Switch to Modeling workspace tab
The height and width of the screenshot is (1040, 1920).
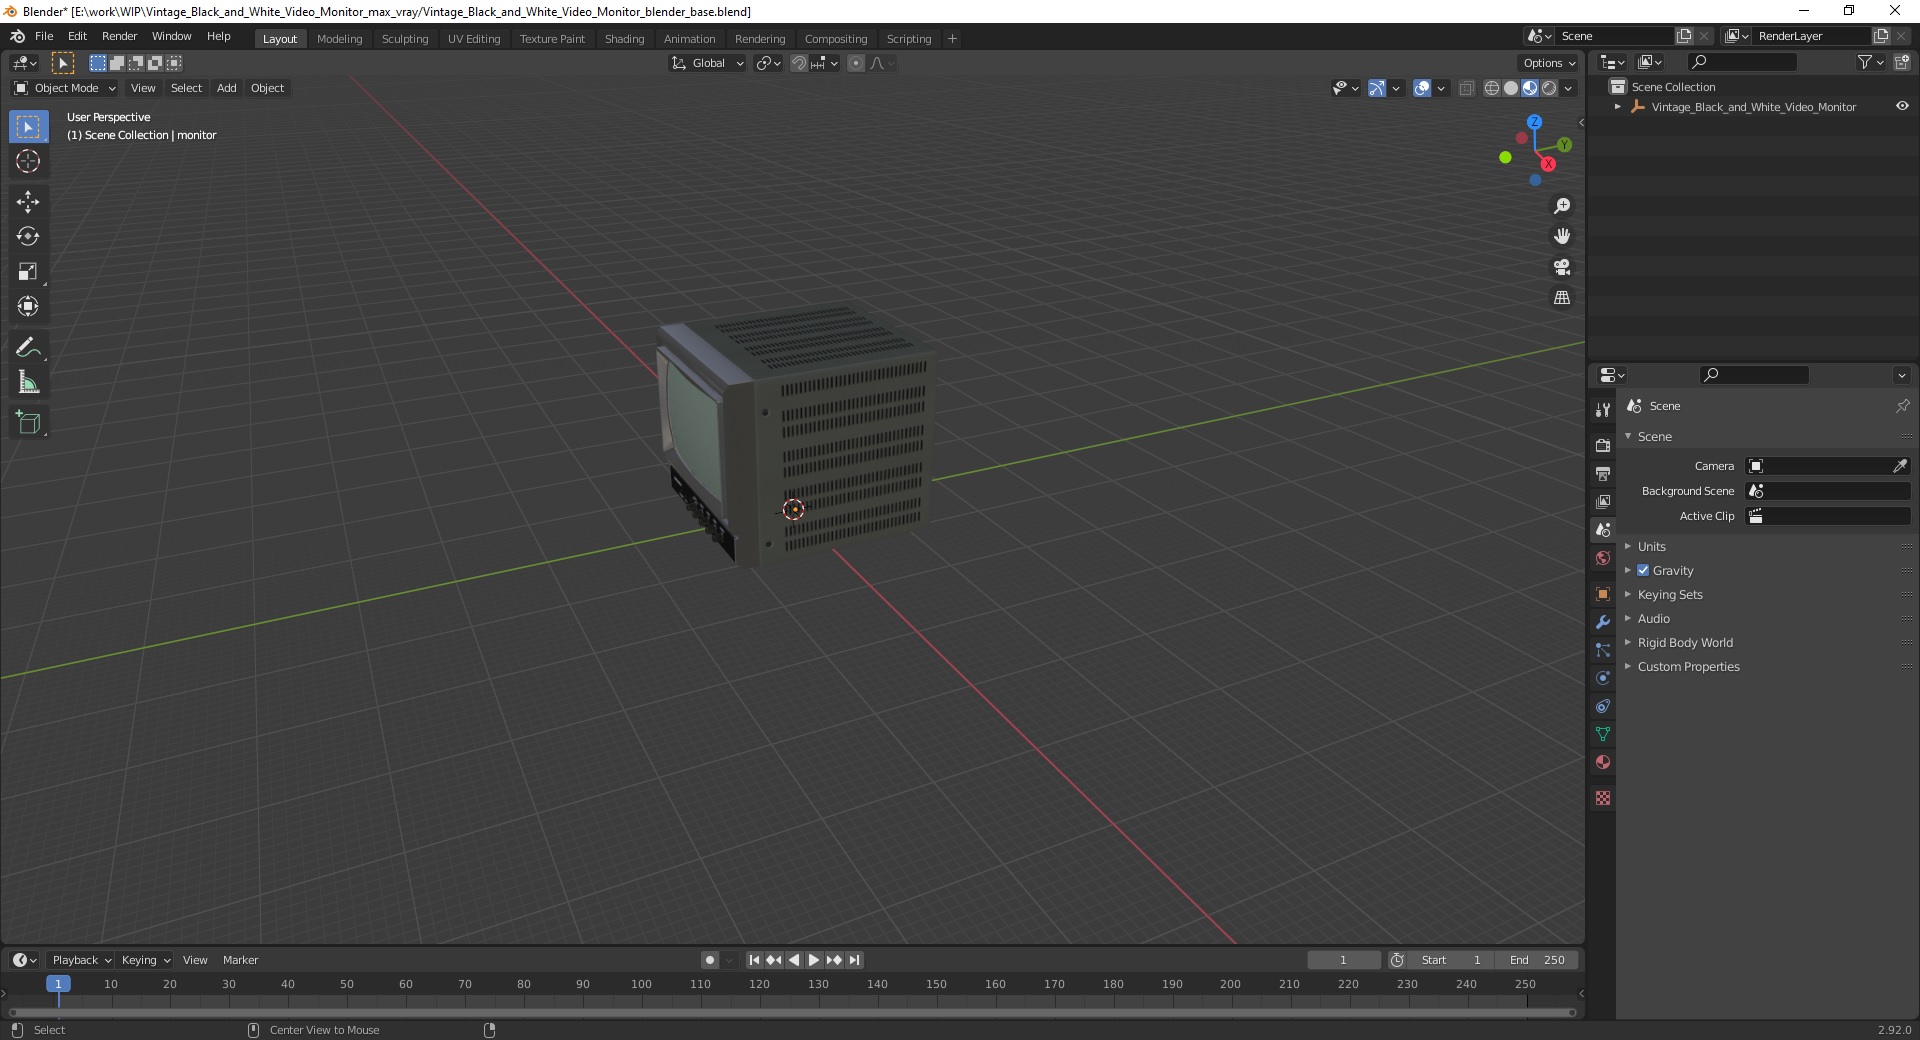tap(339, 39)
